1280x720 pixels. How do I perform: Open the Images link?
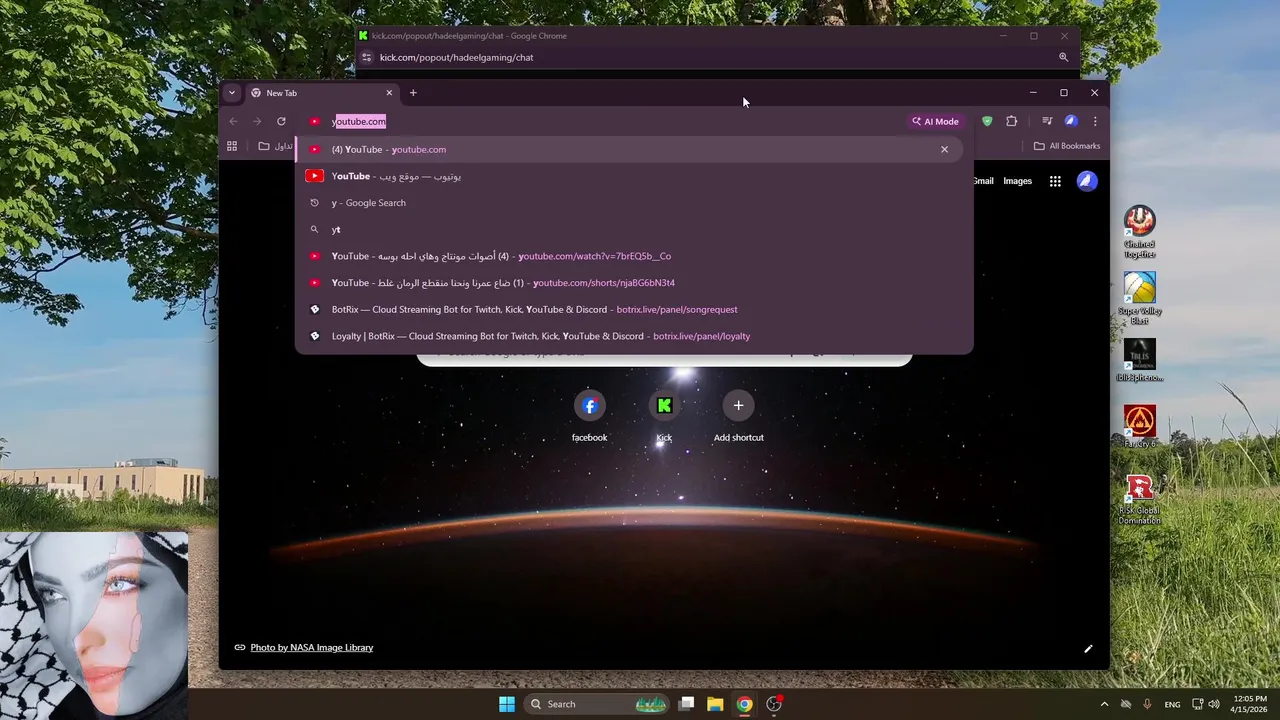[x=1017, y=181]
